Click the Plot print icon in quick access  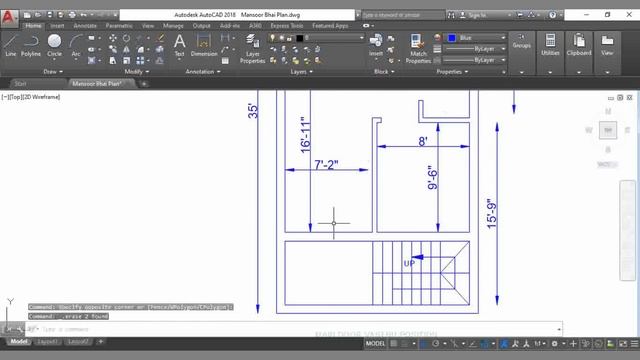point(72,15)
